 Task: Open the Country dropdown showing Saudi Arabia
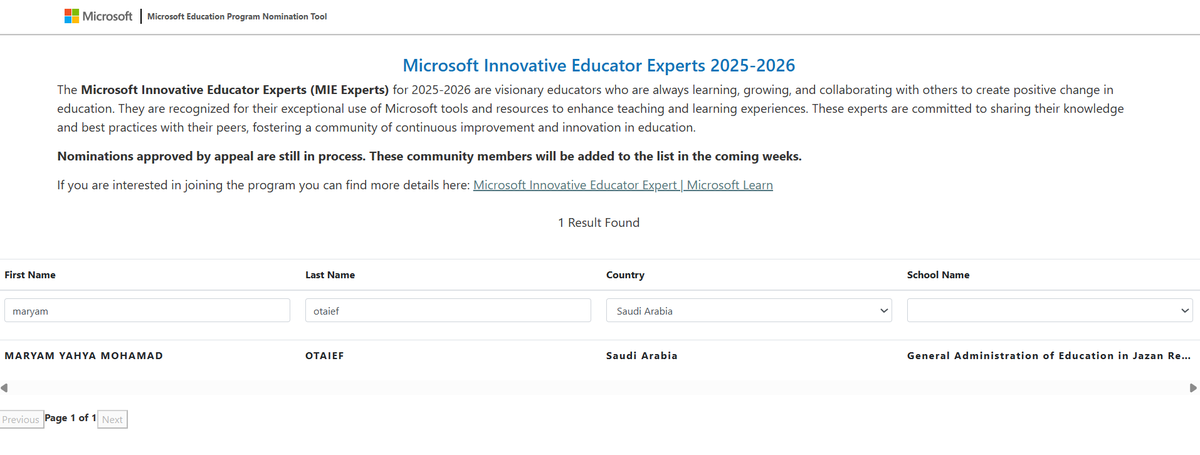click(x=749, y=311)
